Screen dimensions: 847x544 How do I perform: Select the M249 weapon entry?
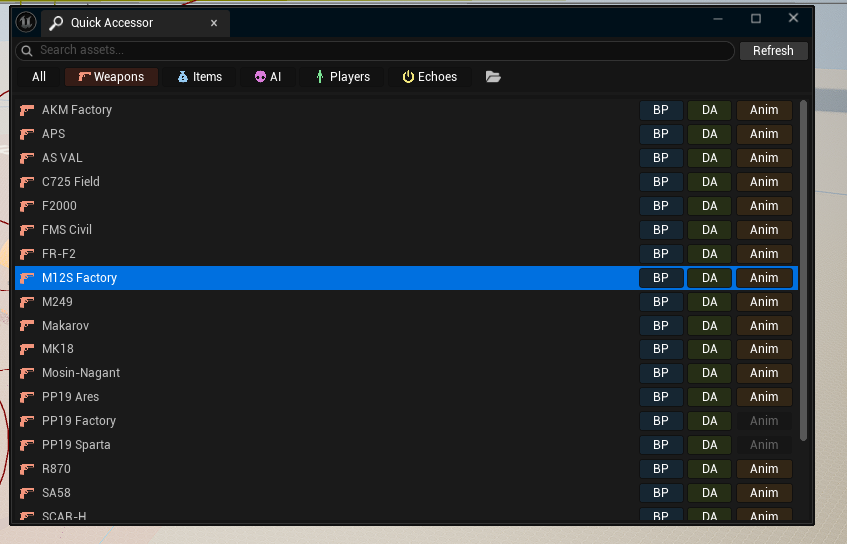click(x=57, y=301)
